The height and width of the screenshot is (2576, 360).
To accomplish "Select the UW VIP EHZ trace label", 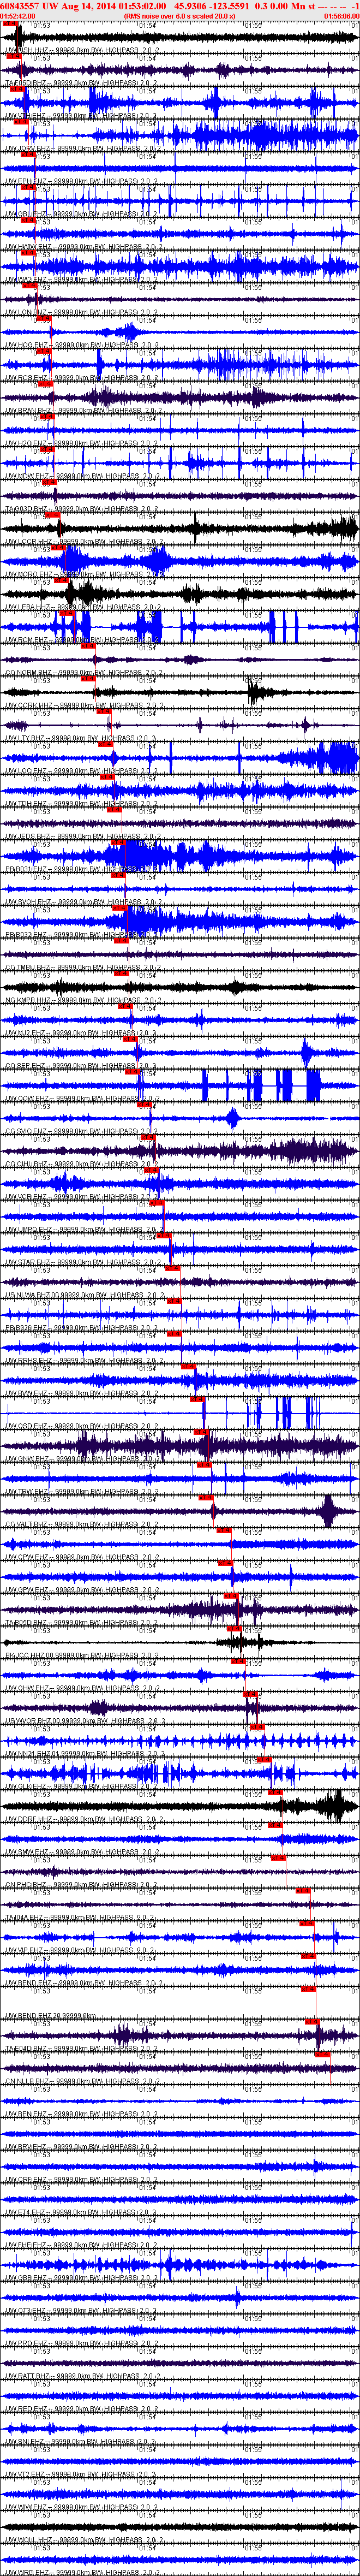I will tap(81, 1951).
